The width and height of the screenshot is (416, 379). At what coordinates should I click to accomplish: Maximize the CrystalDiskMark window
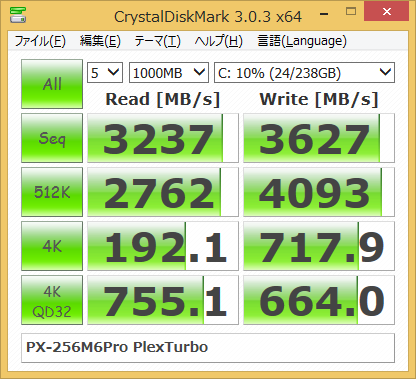point(351,12)
